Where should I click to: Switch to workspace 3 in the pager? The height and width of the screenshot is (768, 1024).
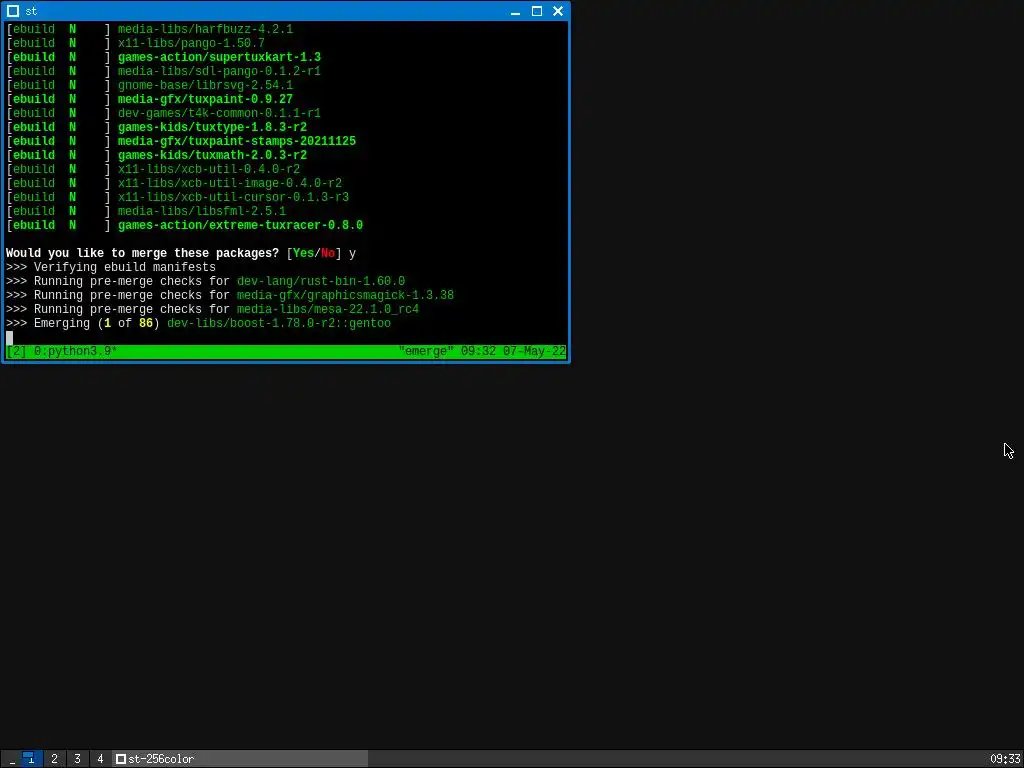pos(77,759)
